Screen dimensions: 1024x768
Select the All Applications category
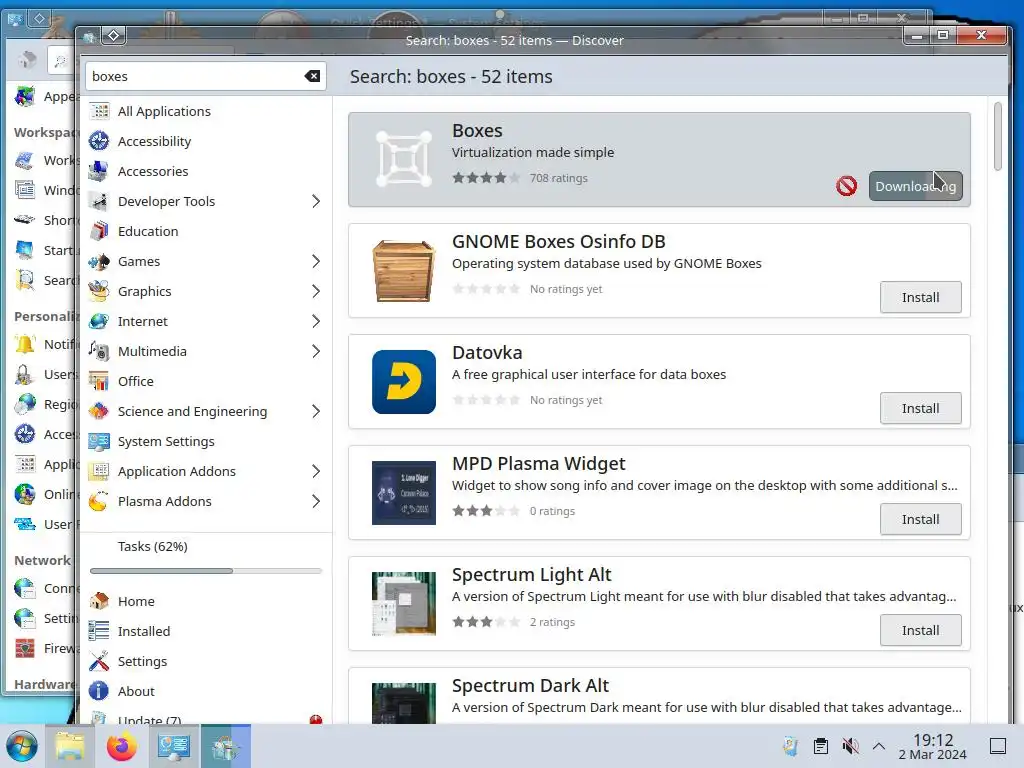click(206, 111)
